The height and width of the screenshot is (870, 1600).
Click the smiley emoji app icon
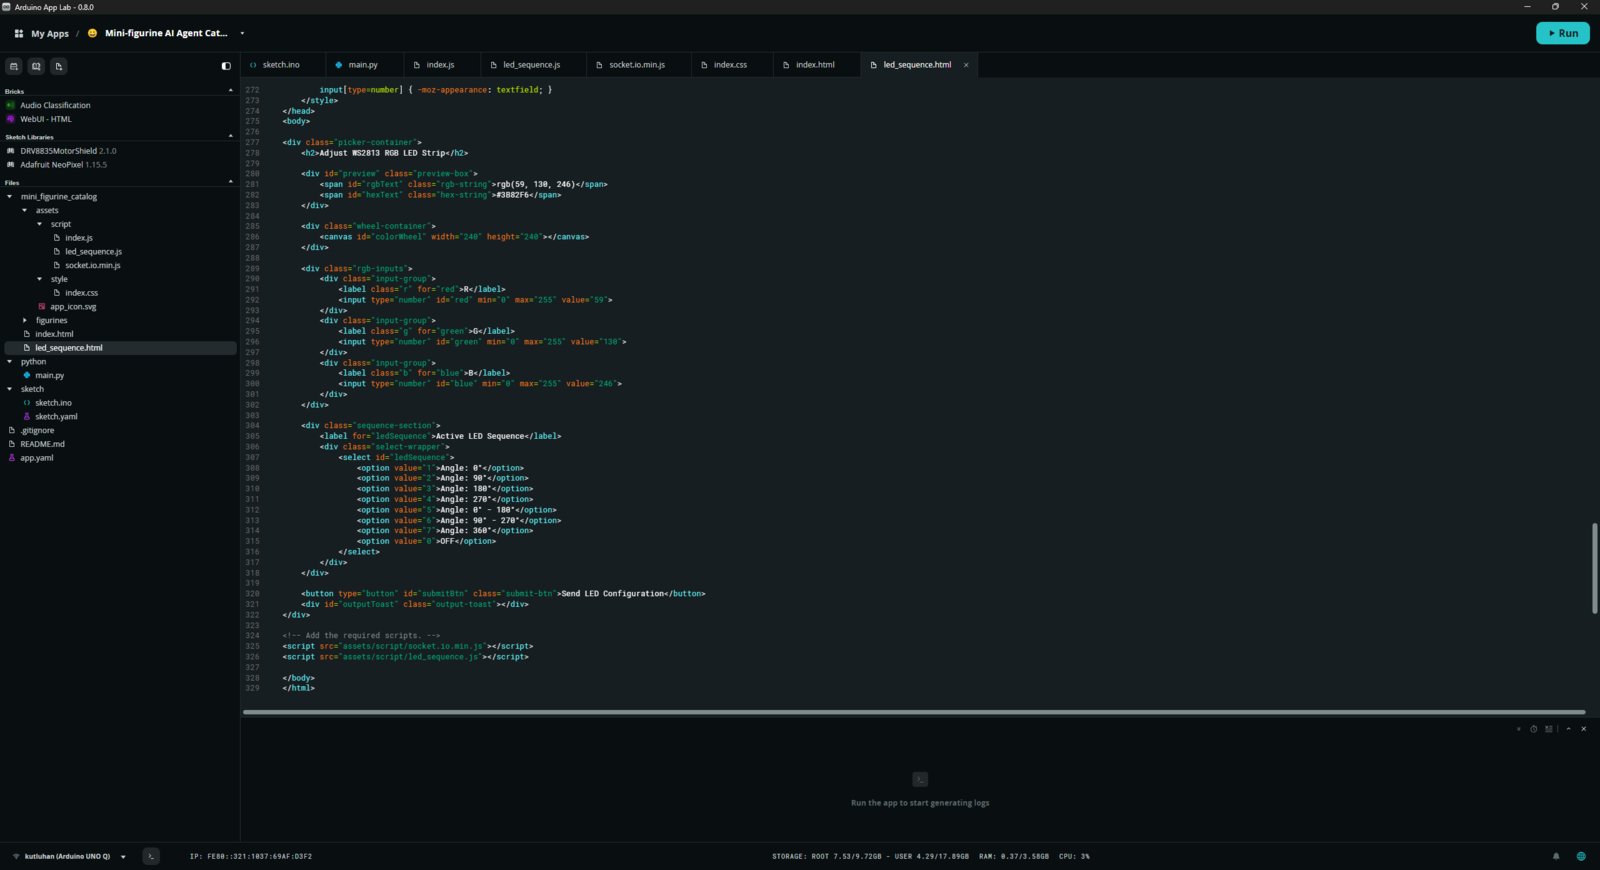pos(93,33)
